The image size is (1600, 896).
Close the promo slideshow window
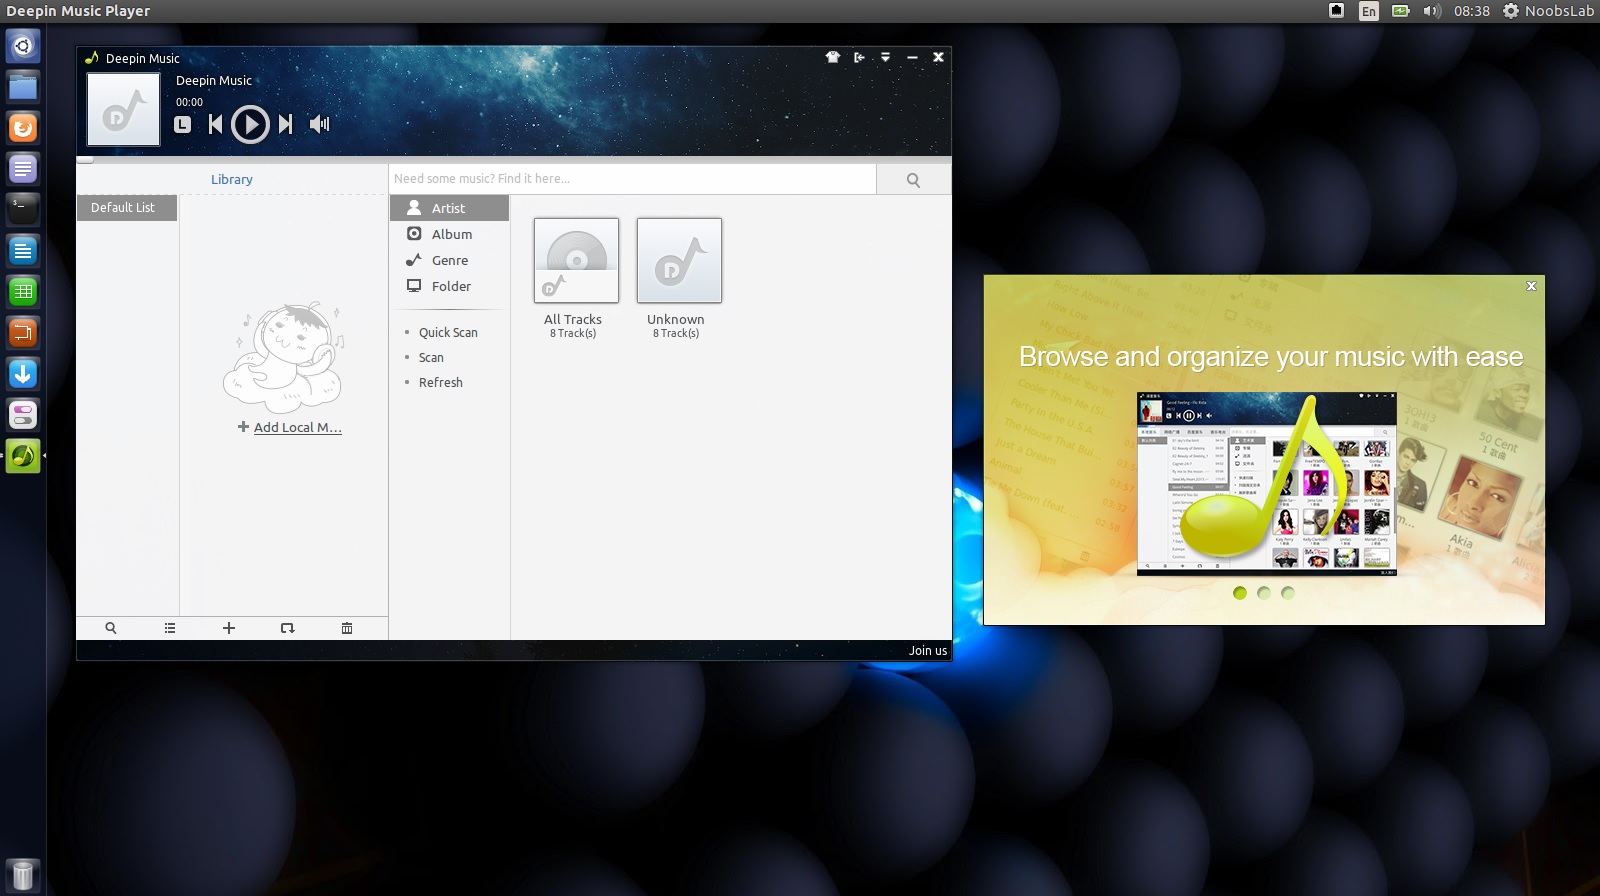point(1531,286)
